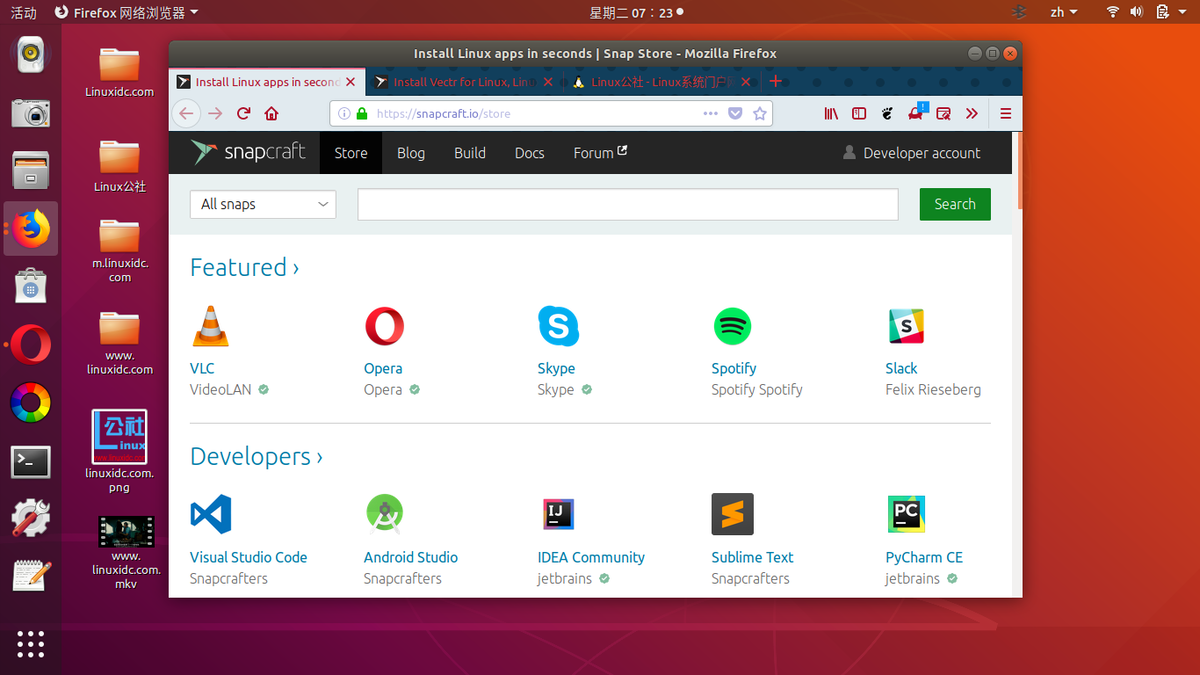
Task: Open the Visual Studio Code text link
Action: tap(248, 557)
